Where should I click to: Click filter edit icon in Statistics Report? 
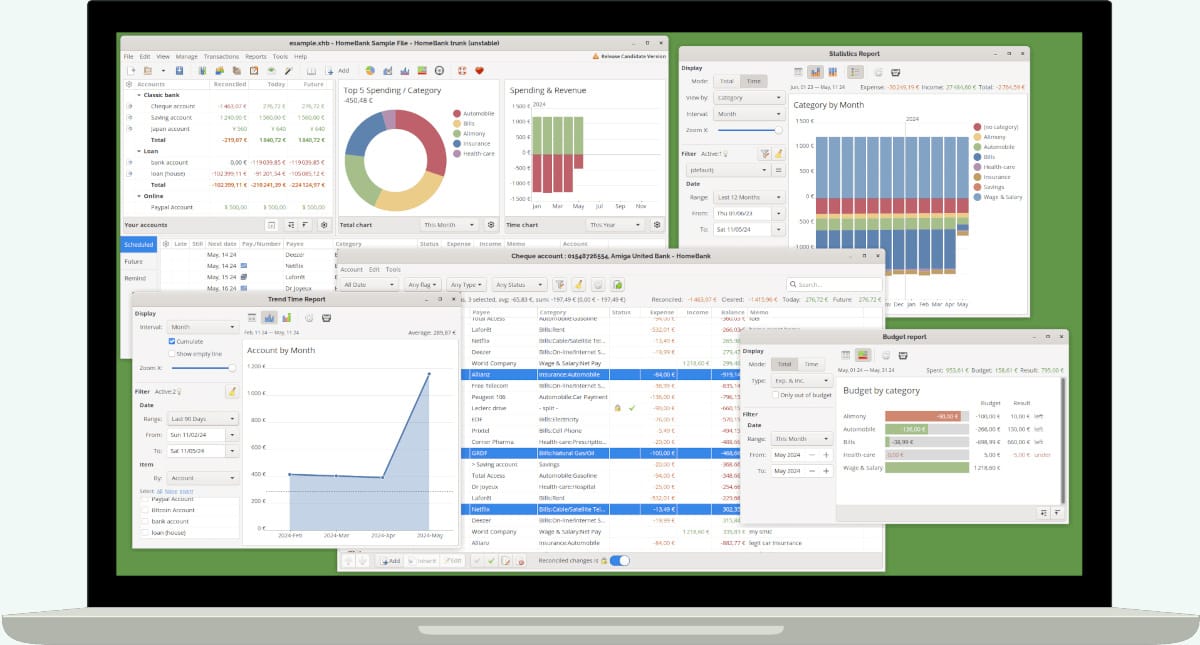765,154
